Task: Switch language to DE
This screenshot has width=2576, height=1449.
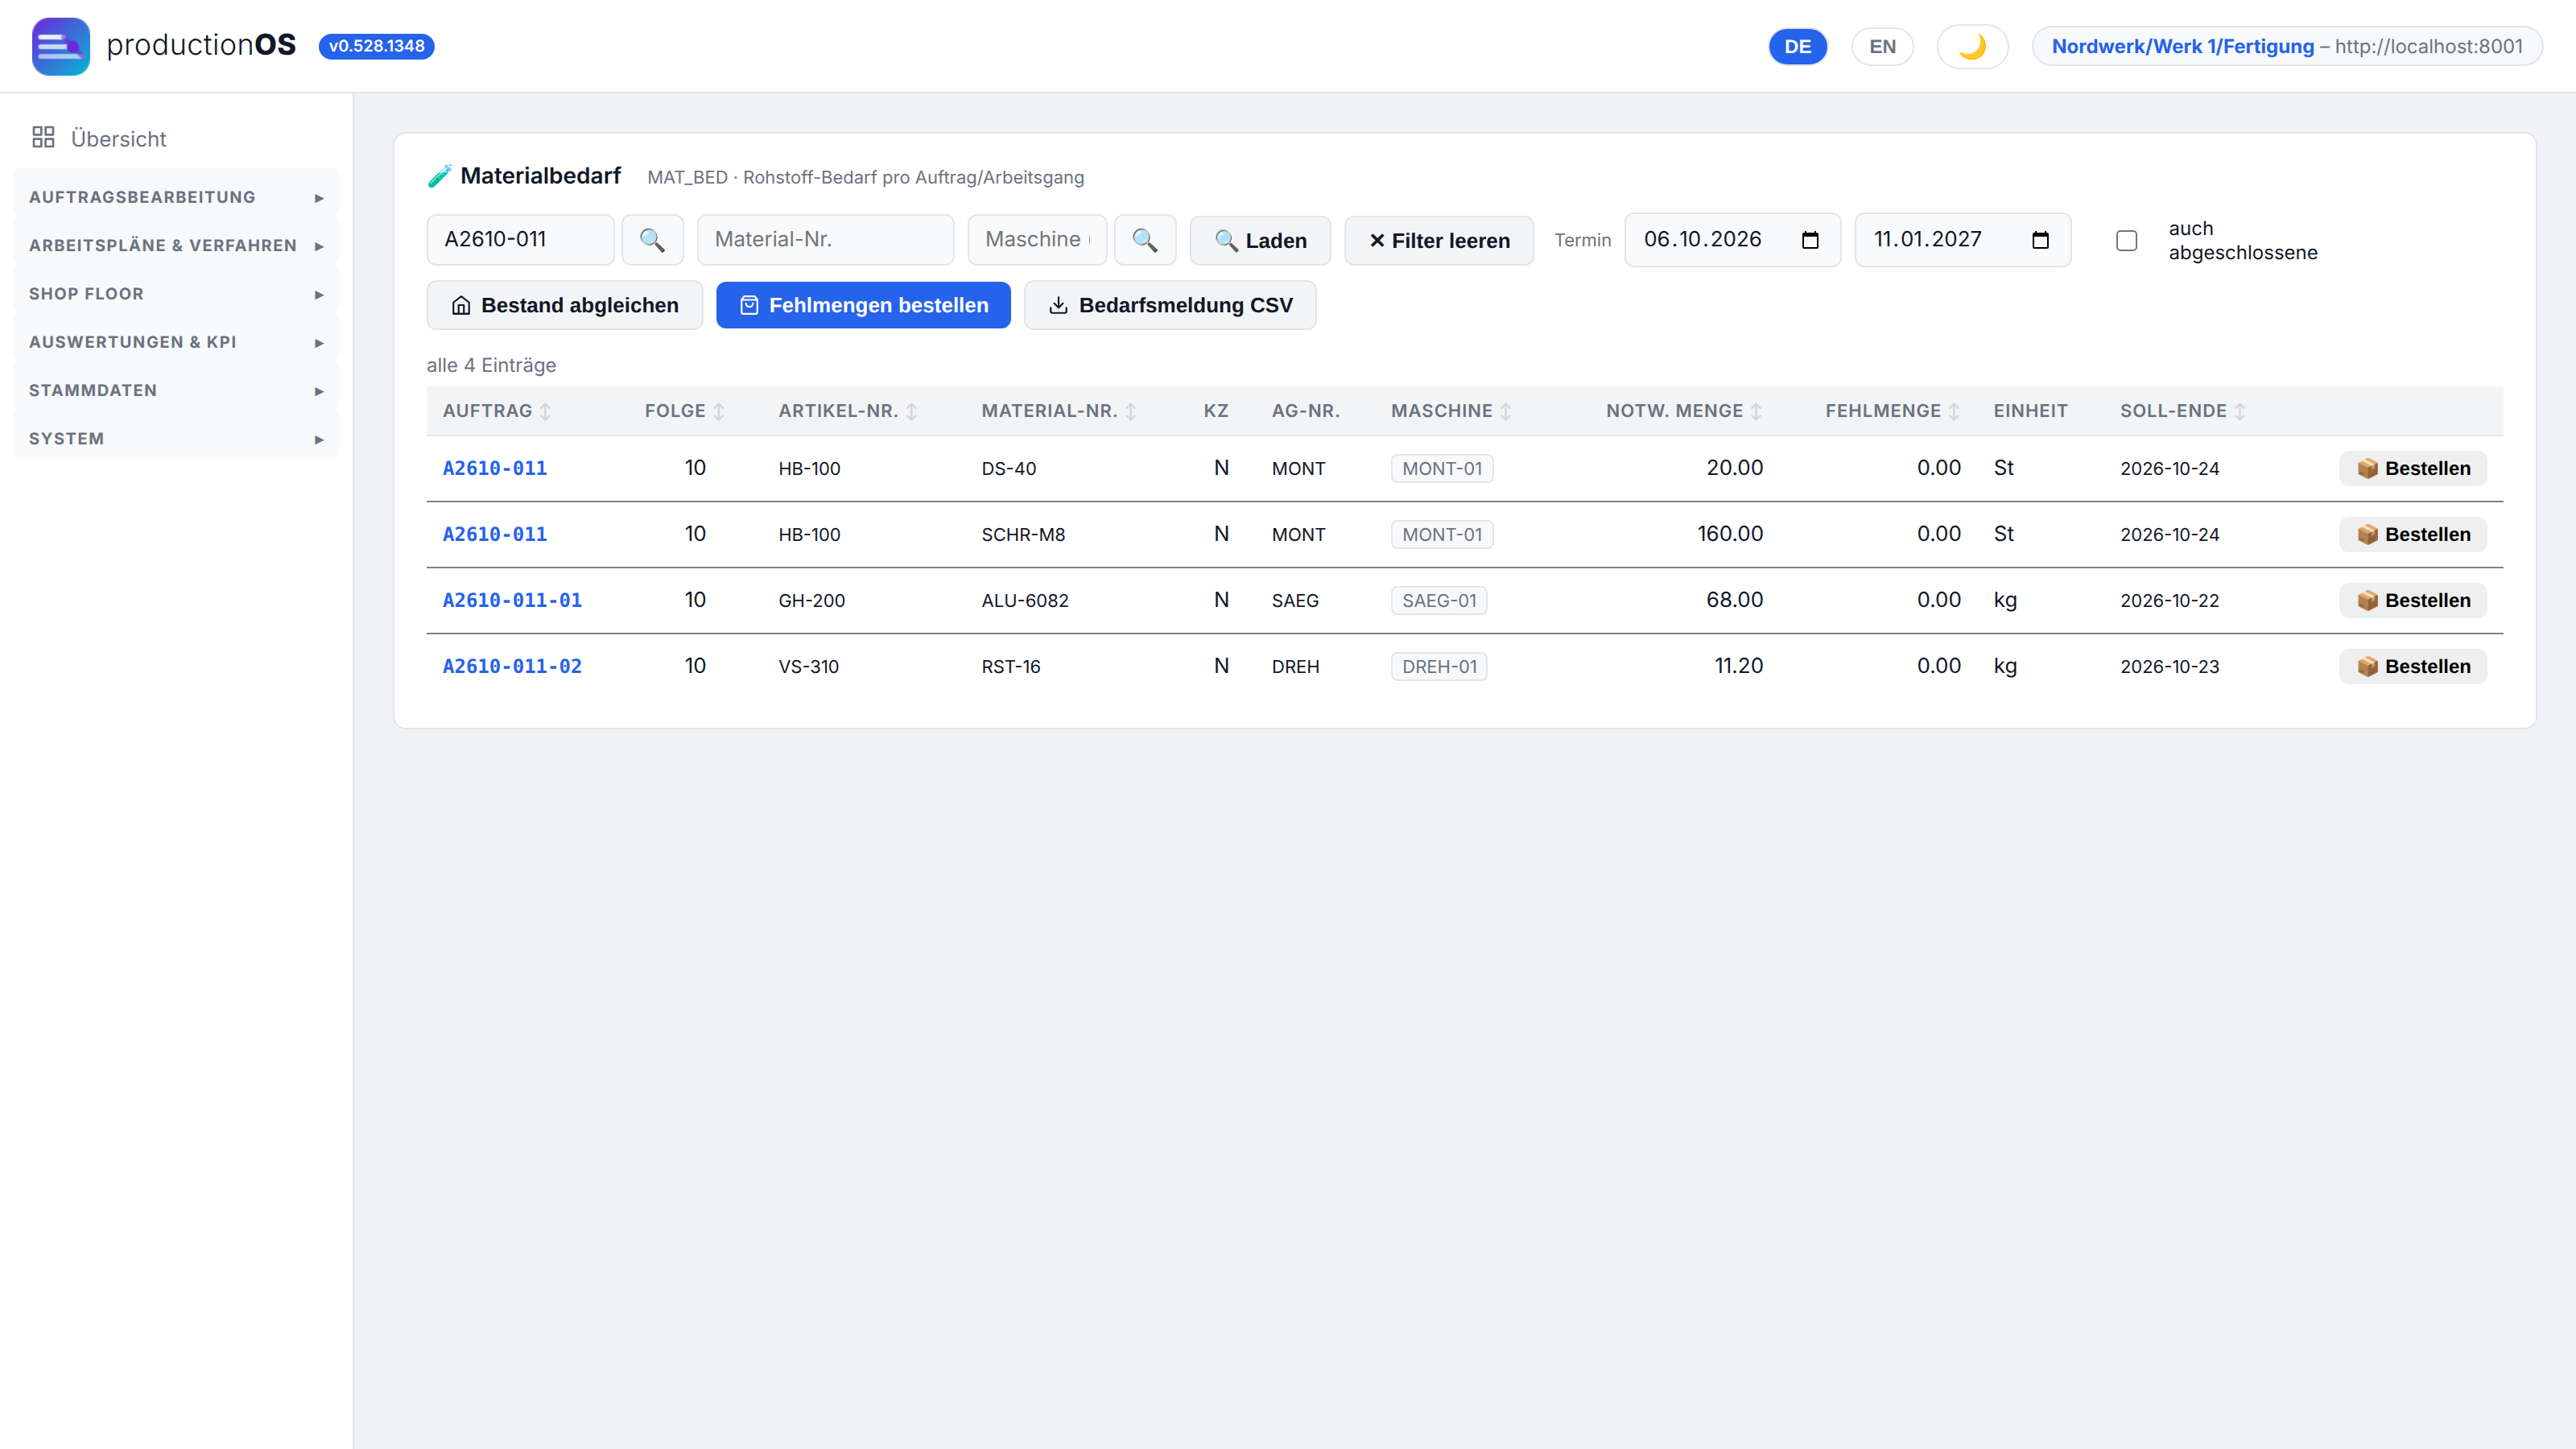Action: (1798, 47)
